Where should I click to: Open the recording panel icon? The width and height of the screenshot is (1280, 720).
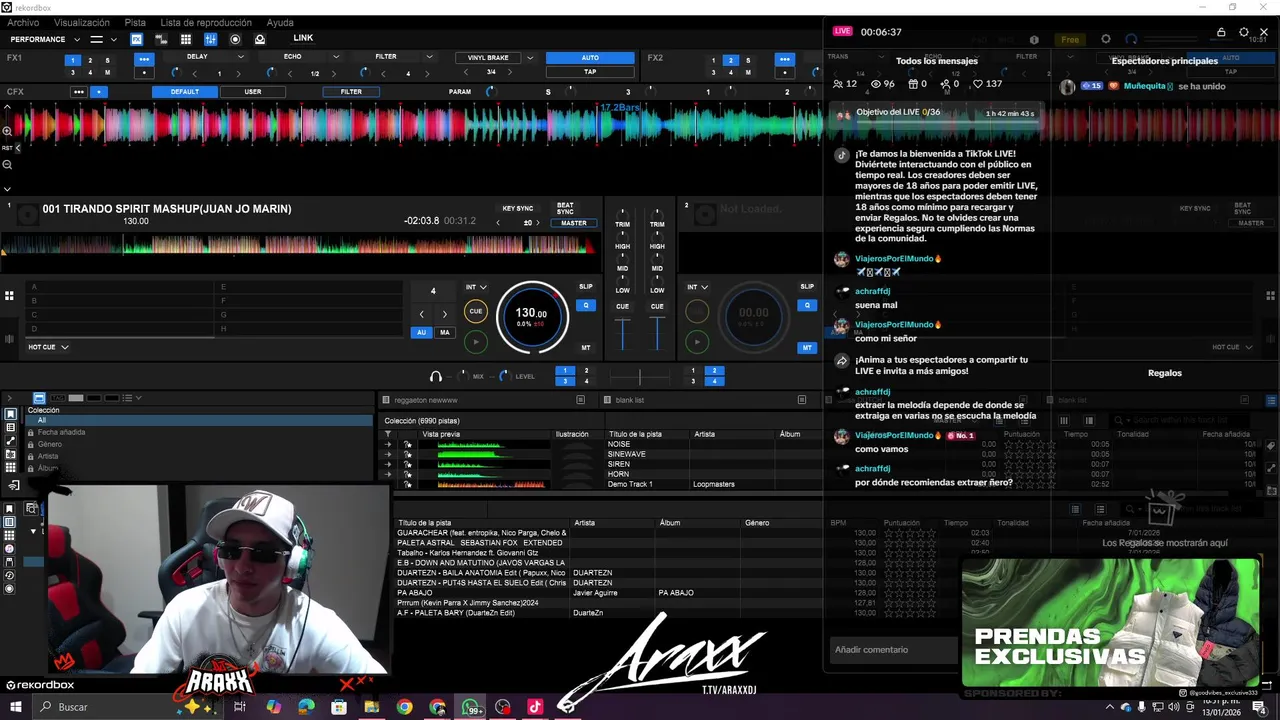(235, 39)
